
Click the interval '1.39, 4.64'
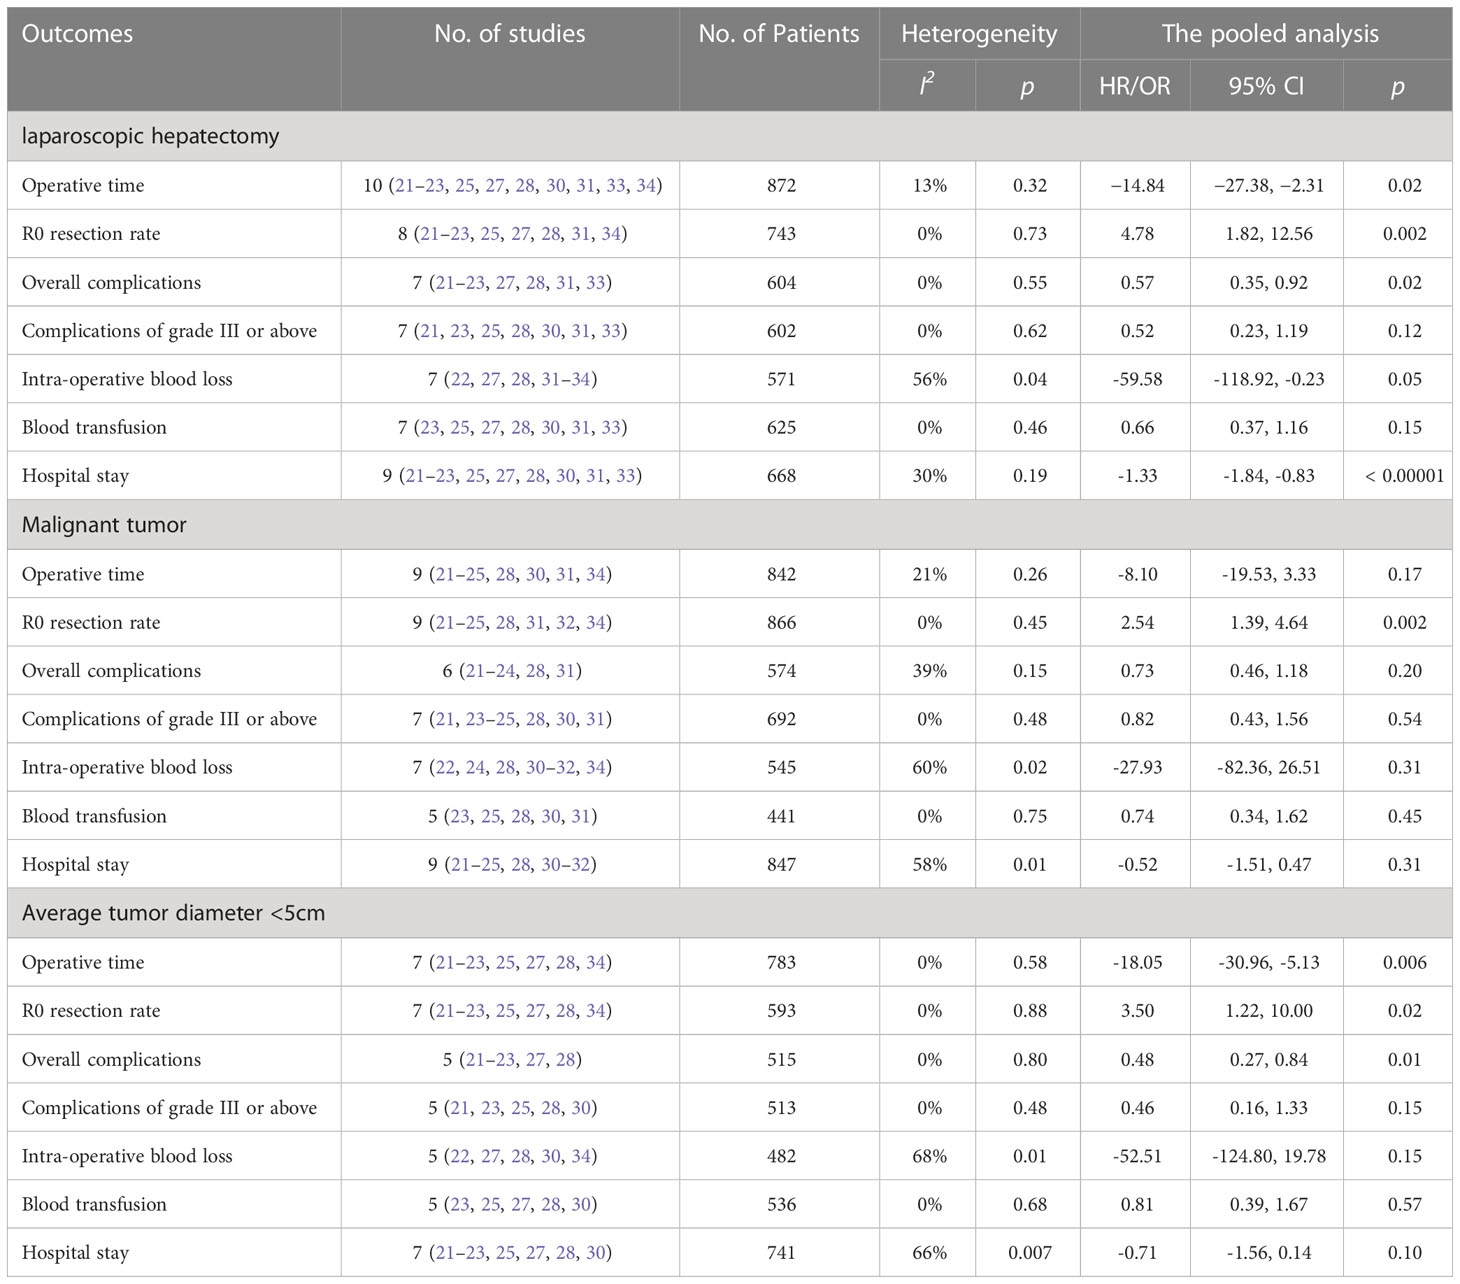coord(1269,623)
